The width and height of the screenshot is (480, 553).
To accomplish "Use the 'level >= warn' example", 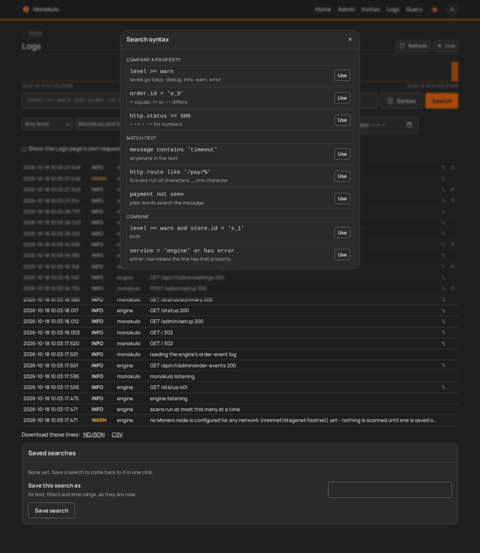I will pos(342,75).
